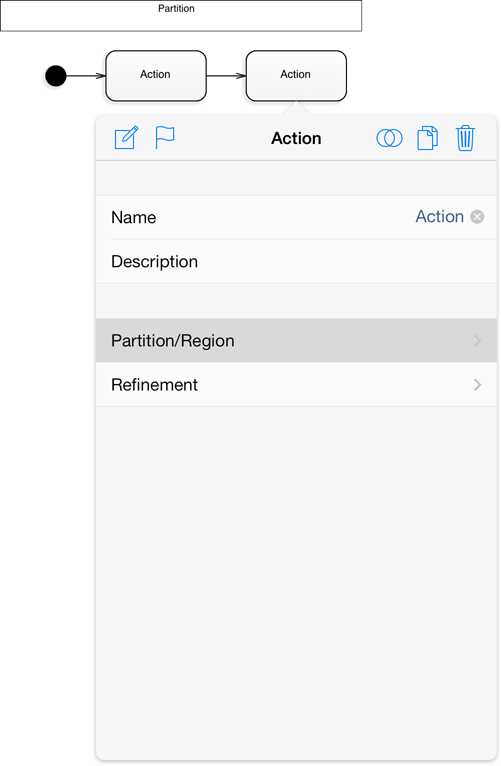
Task: Edit the Name value Action
Action: coord(439,216)
